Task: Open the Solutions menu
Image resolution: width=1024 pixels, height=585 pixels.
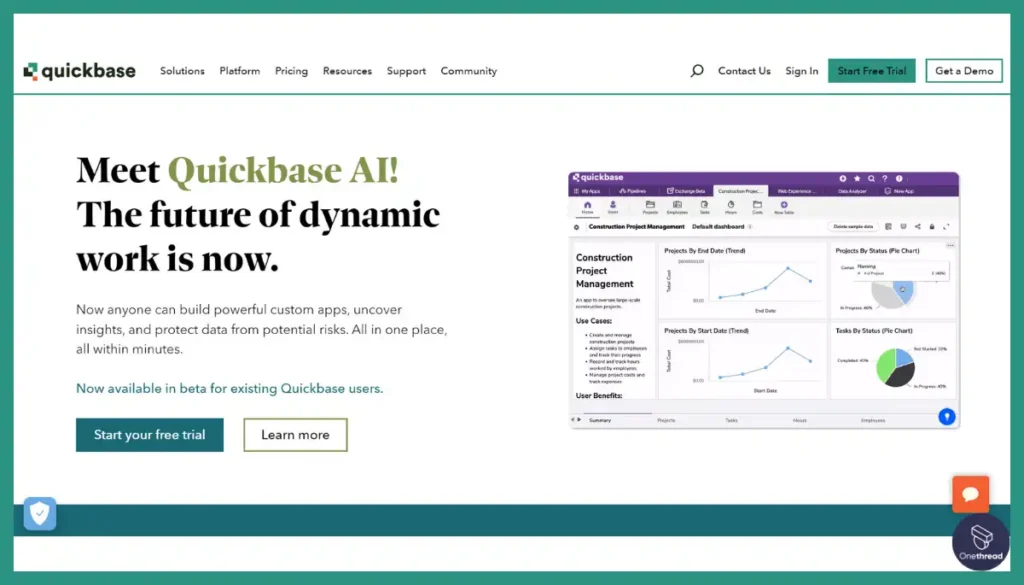Action: [x=182, y=71]
